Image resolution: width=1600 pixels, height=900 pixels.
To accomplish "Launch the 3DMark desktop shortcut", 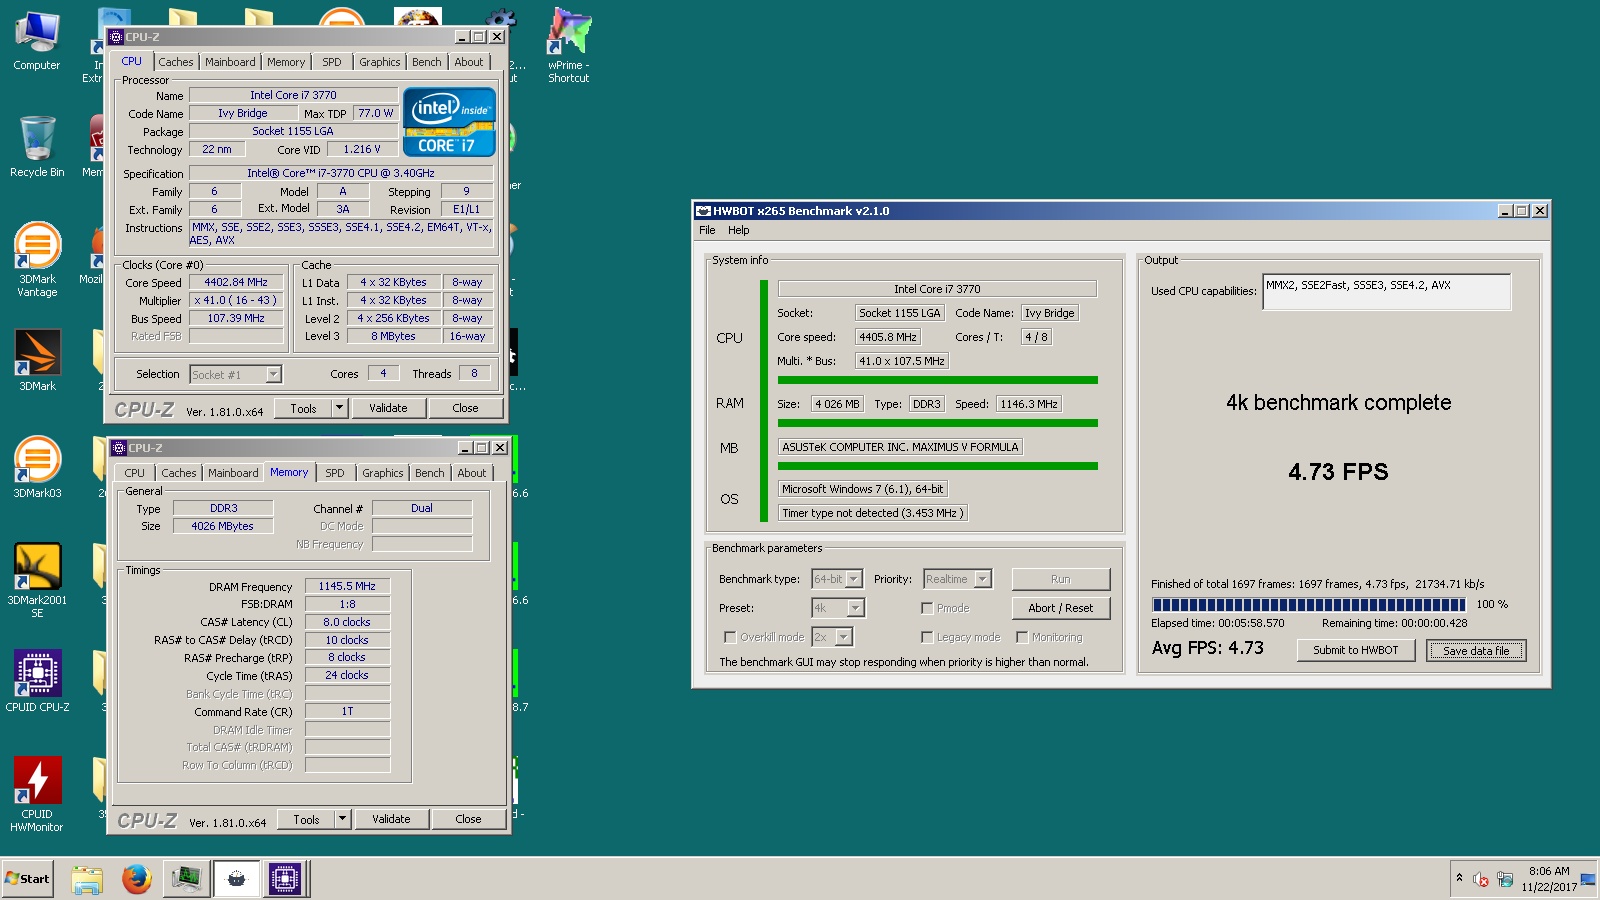I will click(x=37, y=360).
